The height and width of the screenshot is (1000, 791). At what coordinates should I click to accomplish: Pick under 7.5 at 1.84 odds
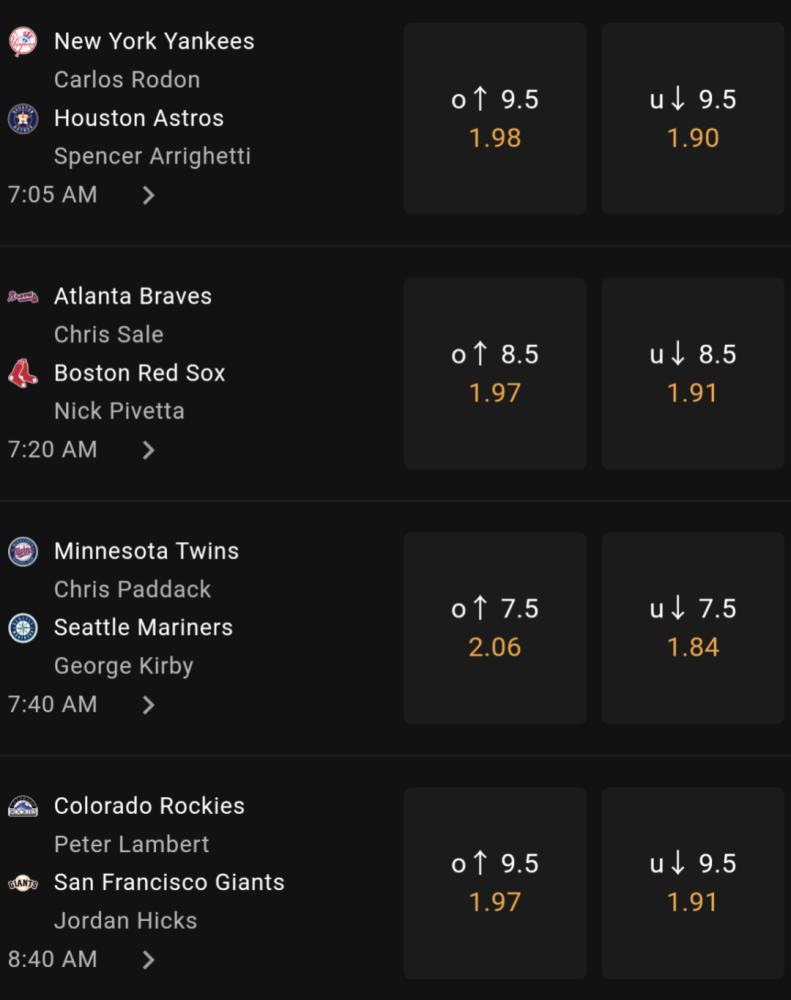pos(693,628)
